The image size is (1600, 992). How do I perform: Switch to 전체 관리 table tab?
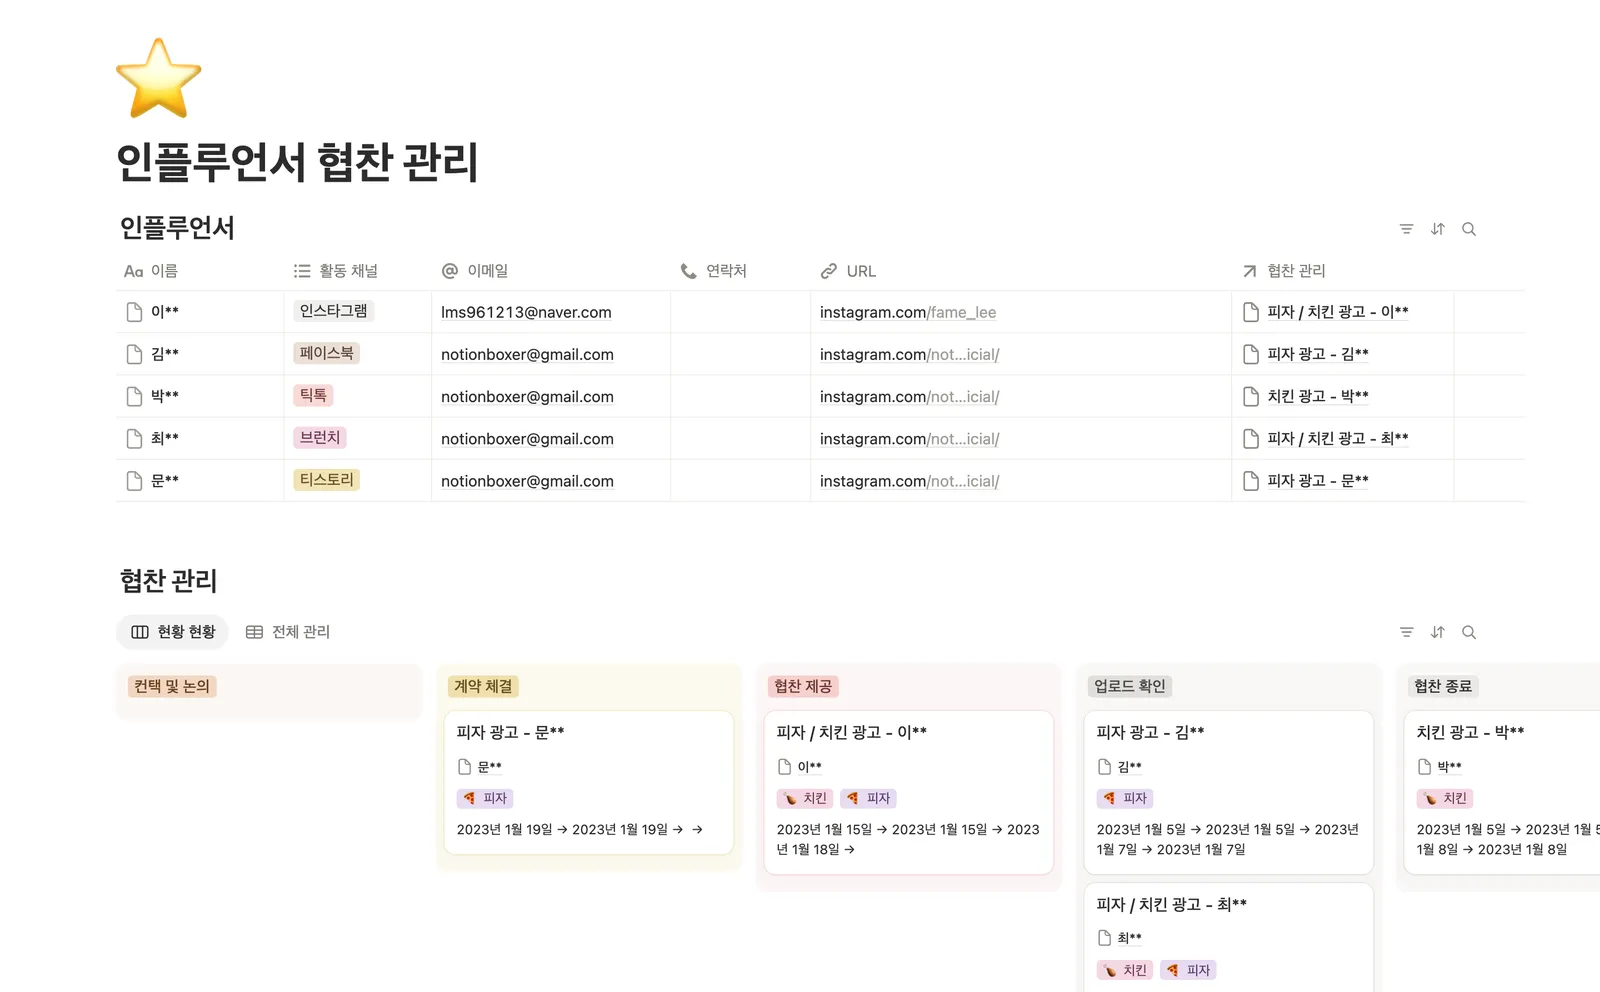(288, 632)
